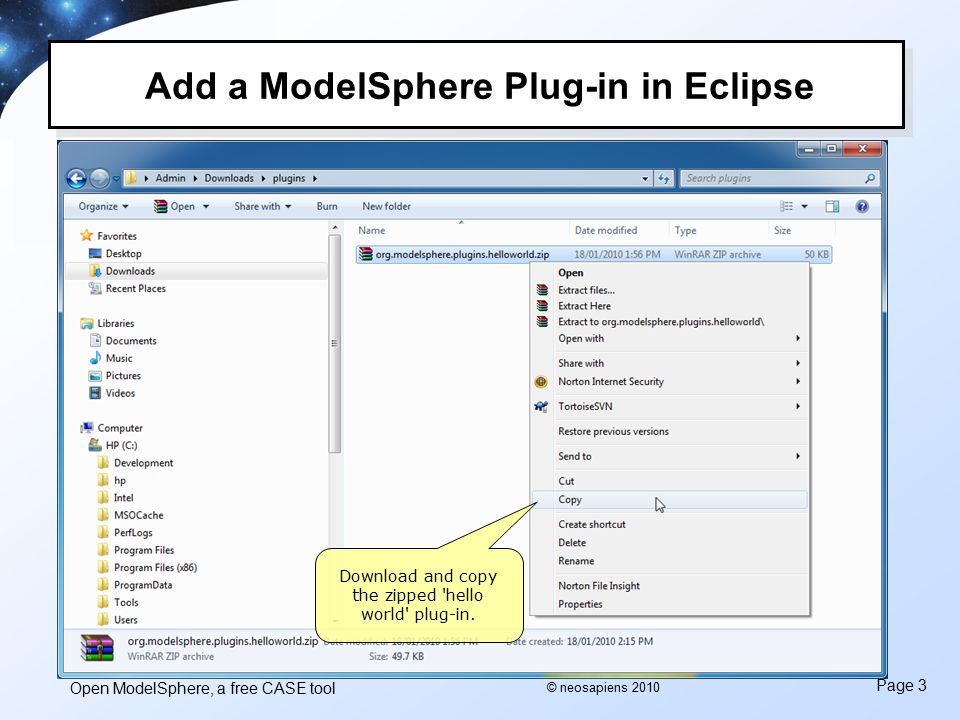Click the WinRAR icon beside Extract Here
Screen dimensions: 960x720
click(x=542, y=306)
